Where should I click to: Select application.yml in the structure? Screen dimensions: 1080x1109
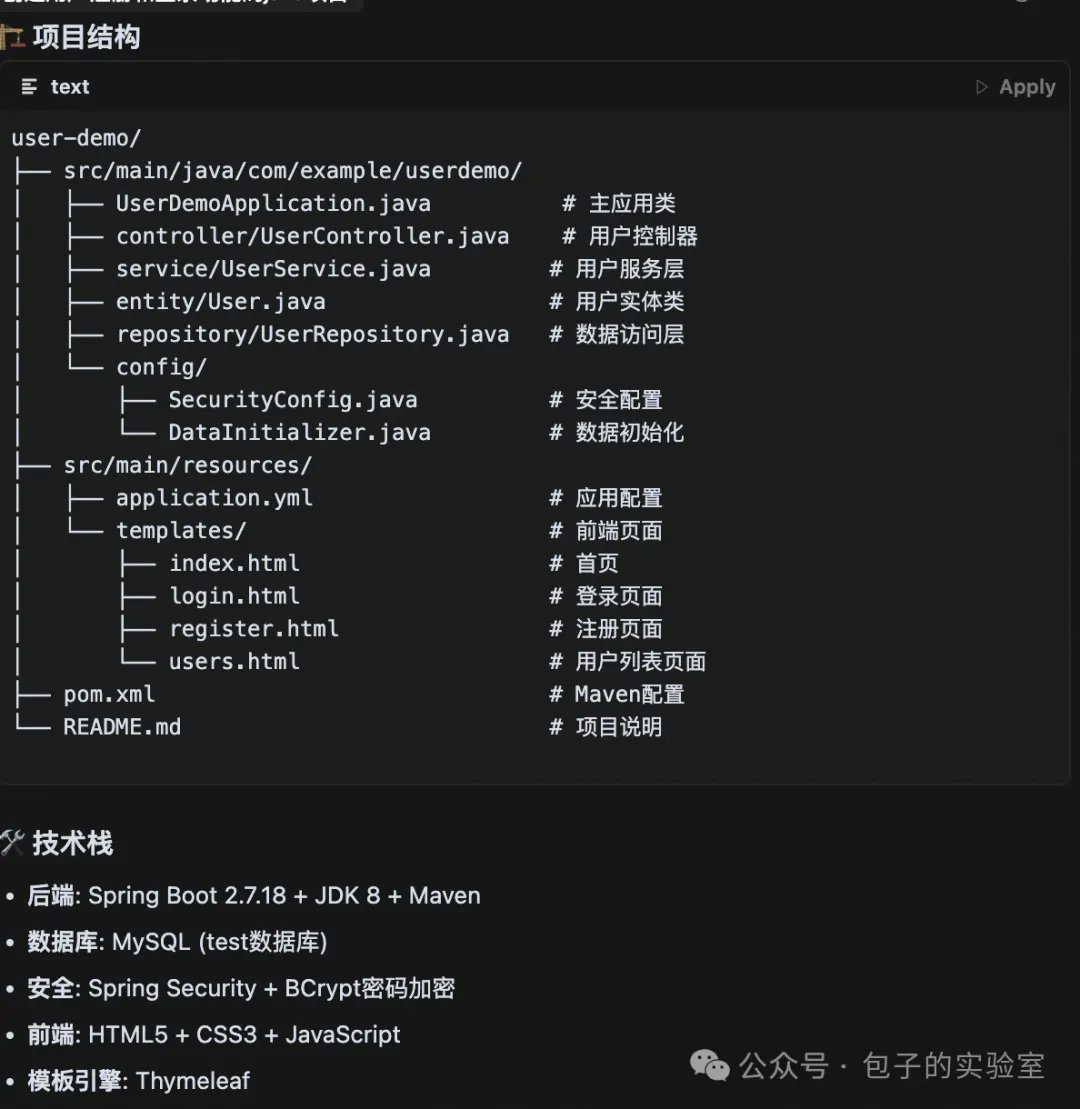(214, 498)
